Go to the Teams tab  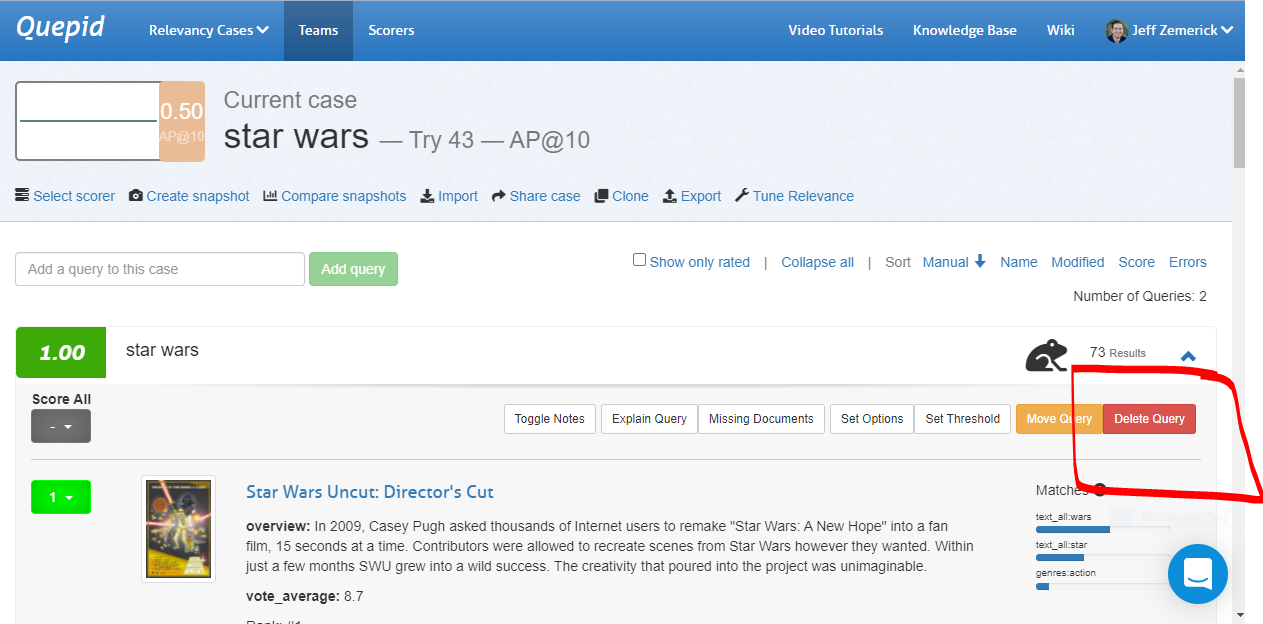318,30
